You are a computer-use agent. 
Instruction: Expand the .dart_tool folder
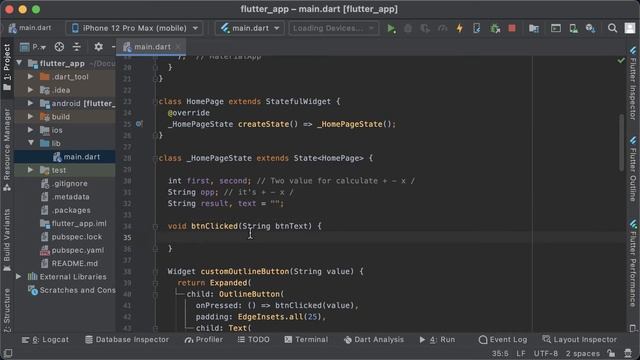[x=31, y=76]
